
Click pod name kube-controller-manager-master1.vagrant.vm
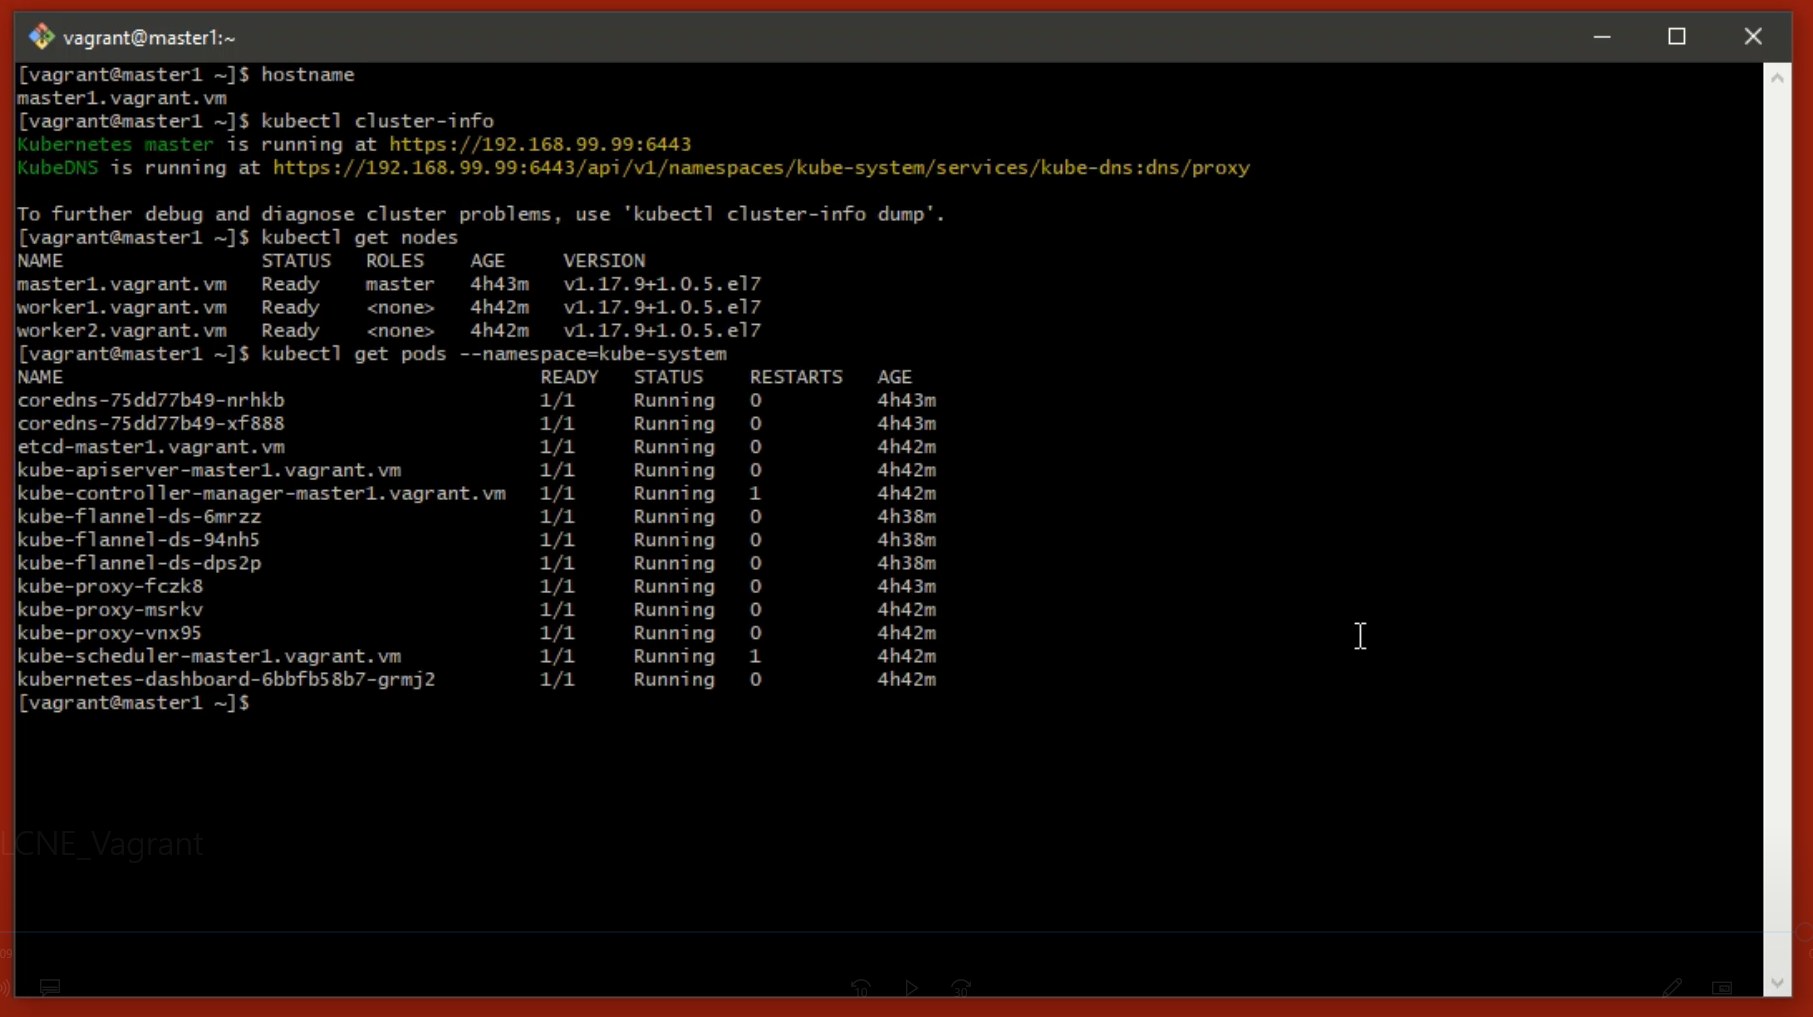[261, 494]
